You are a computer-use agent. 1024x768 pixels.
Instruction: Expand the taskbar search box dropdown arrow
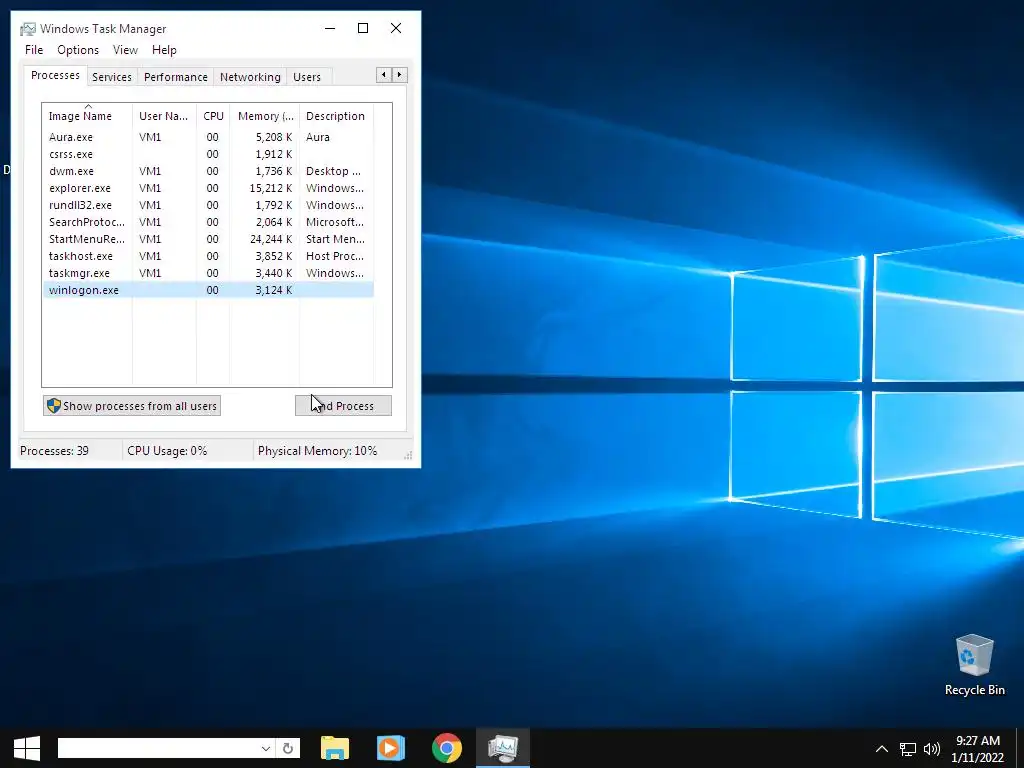tap(266, 748)
